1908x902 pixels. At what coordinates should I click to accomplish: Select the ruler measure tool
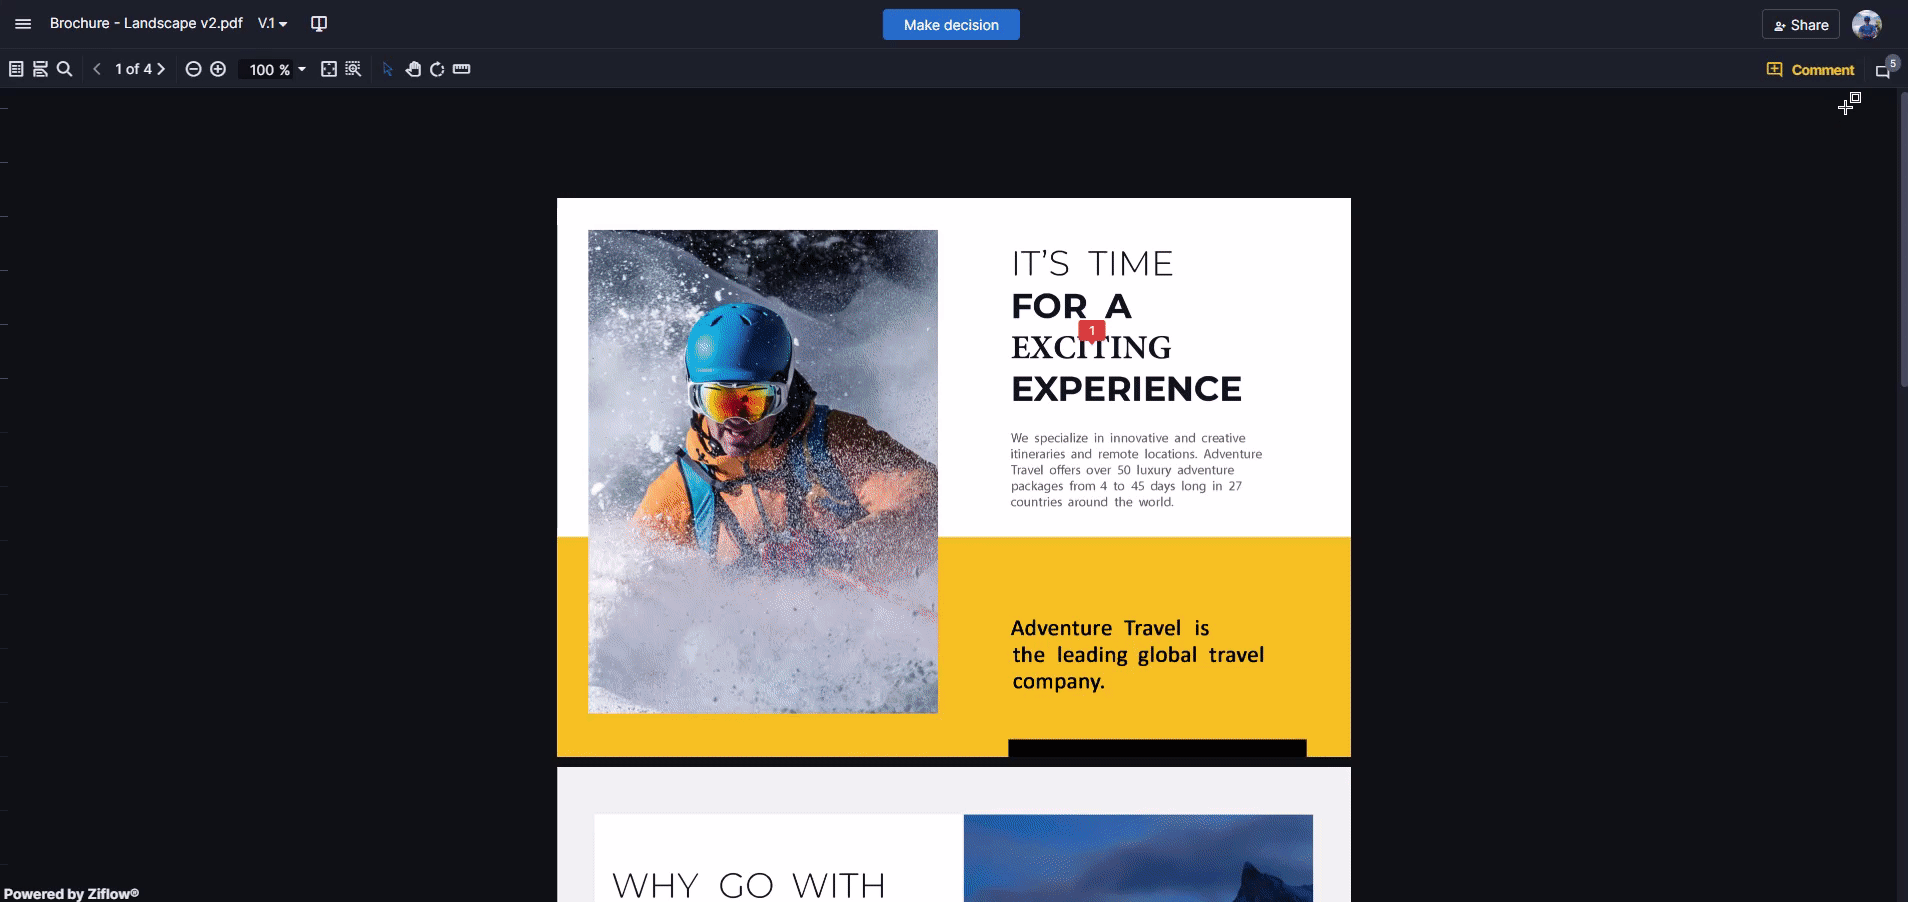tap(461, 69)
